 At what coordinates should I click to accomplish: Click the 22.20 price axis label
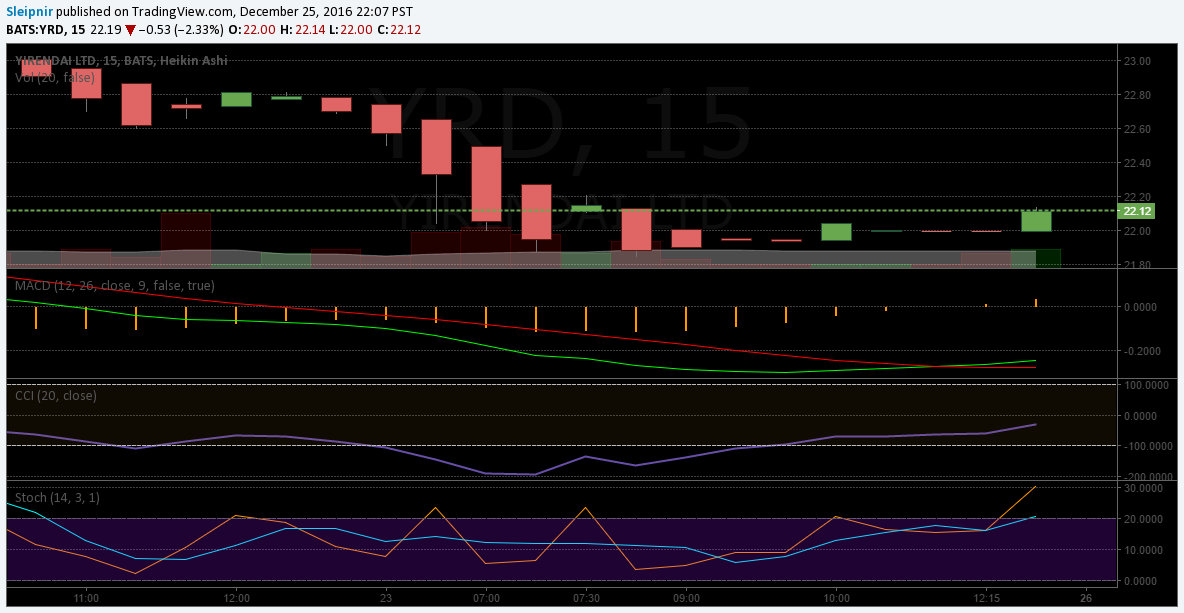coord(1136,197)
